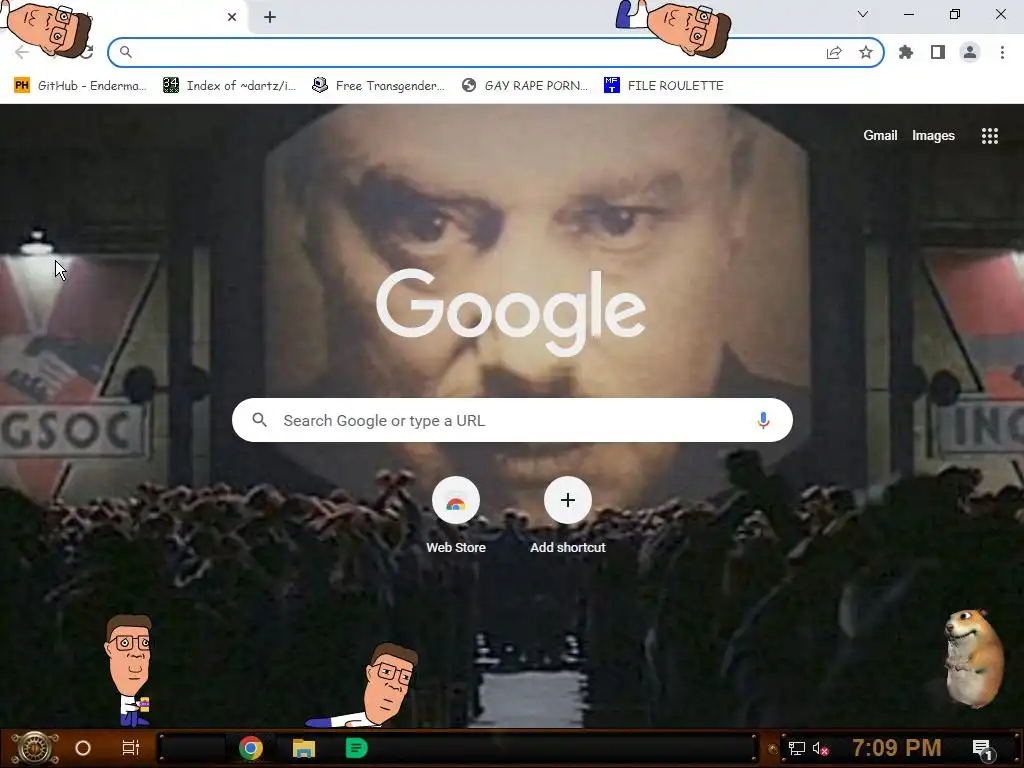Open the profile avatar menu

(x=970, y=52)
